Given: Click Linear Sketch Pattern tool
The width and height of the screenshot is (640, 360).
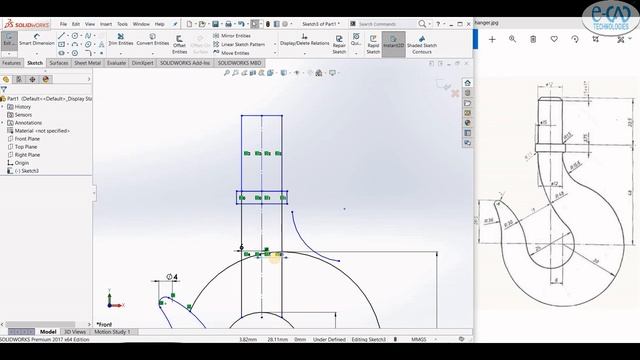Looking at the screenshot, I should click(x=239, y=44).
